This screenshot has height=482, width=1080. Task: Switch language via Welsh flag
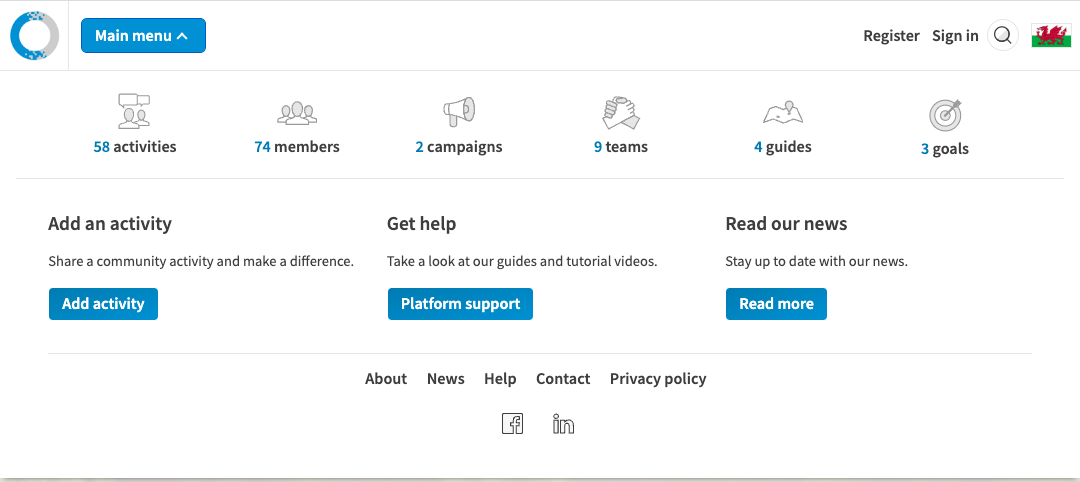[1051, 35]
